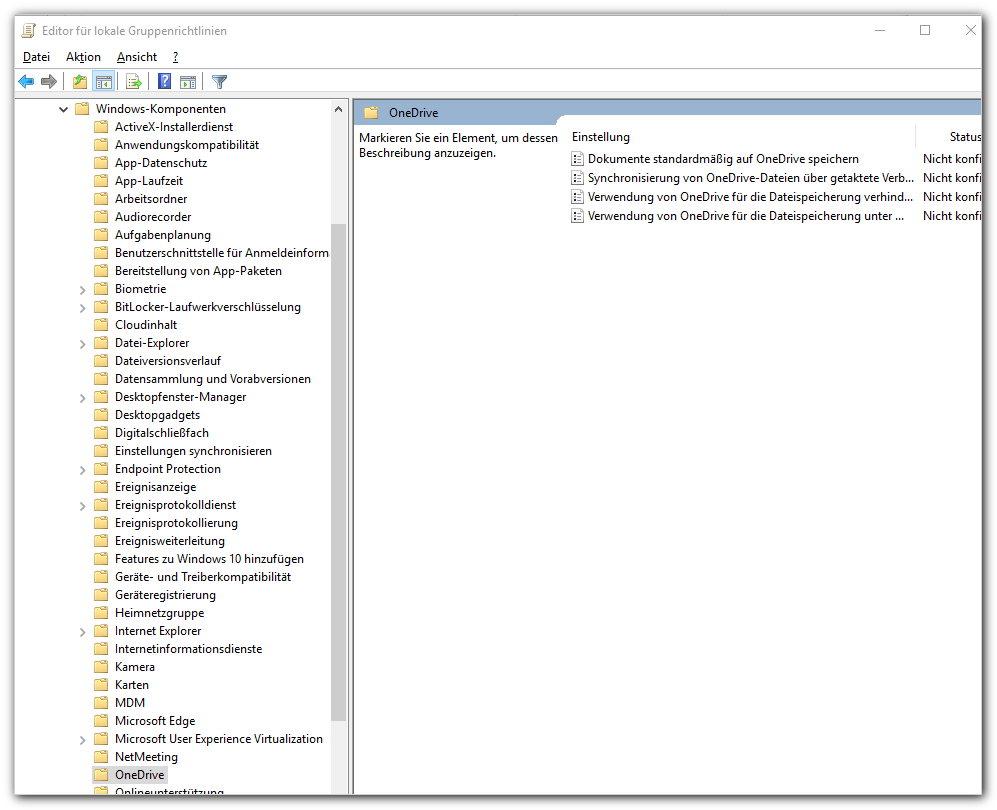Image resolution: width=997 pixels, height=810 pixels.
Task: Expand the BitLocker-Laufwerkverschlüsselung node
Action: (82, 308)
